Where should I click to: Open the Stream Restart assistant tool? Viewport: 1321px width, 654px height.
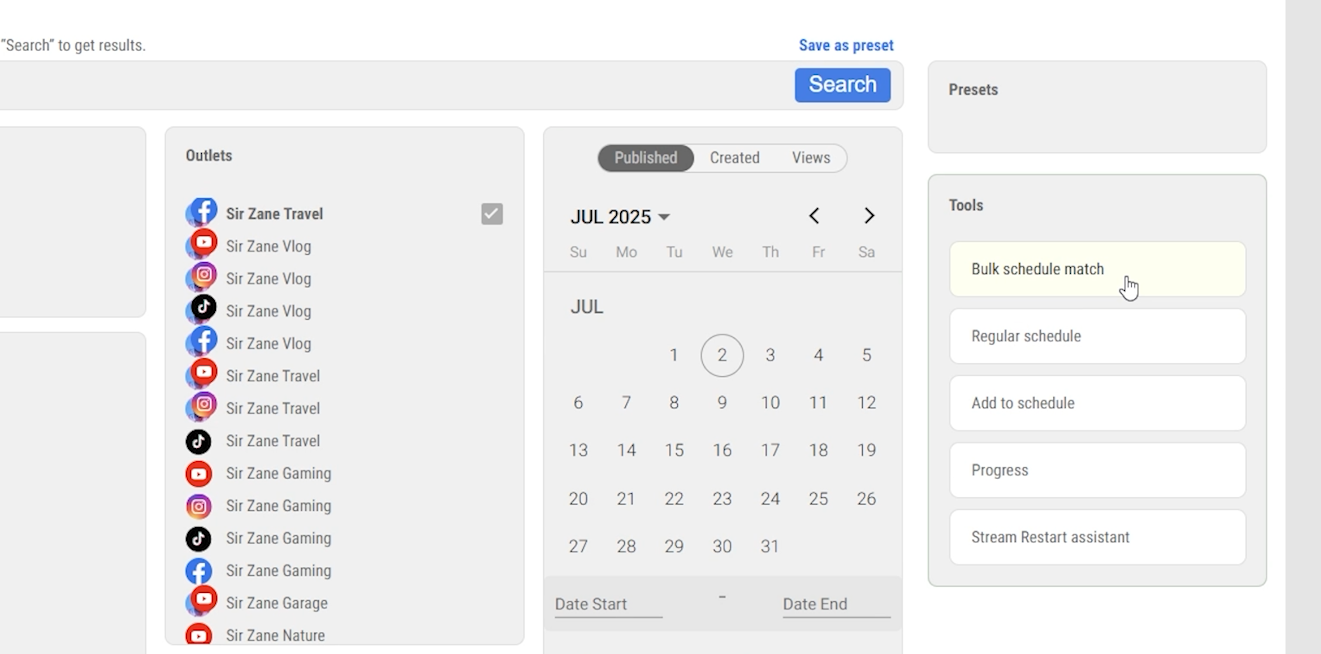[x=1097, y=537]
